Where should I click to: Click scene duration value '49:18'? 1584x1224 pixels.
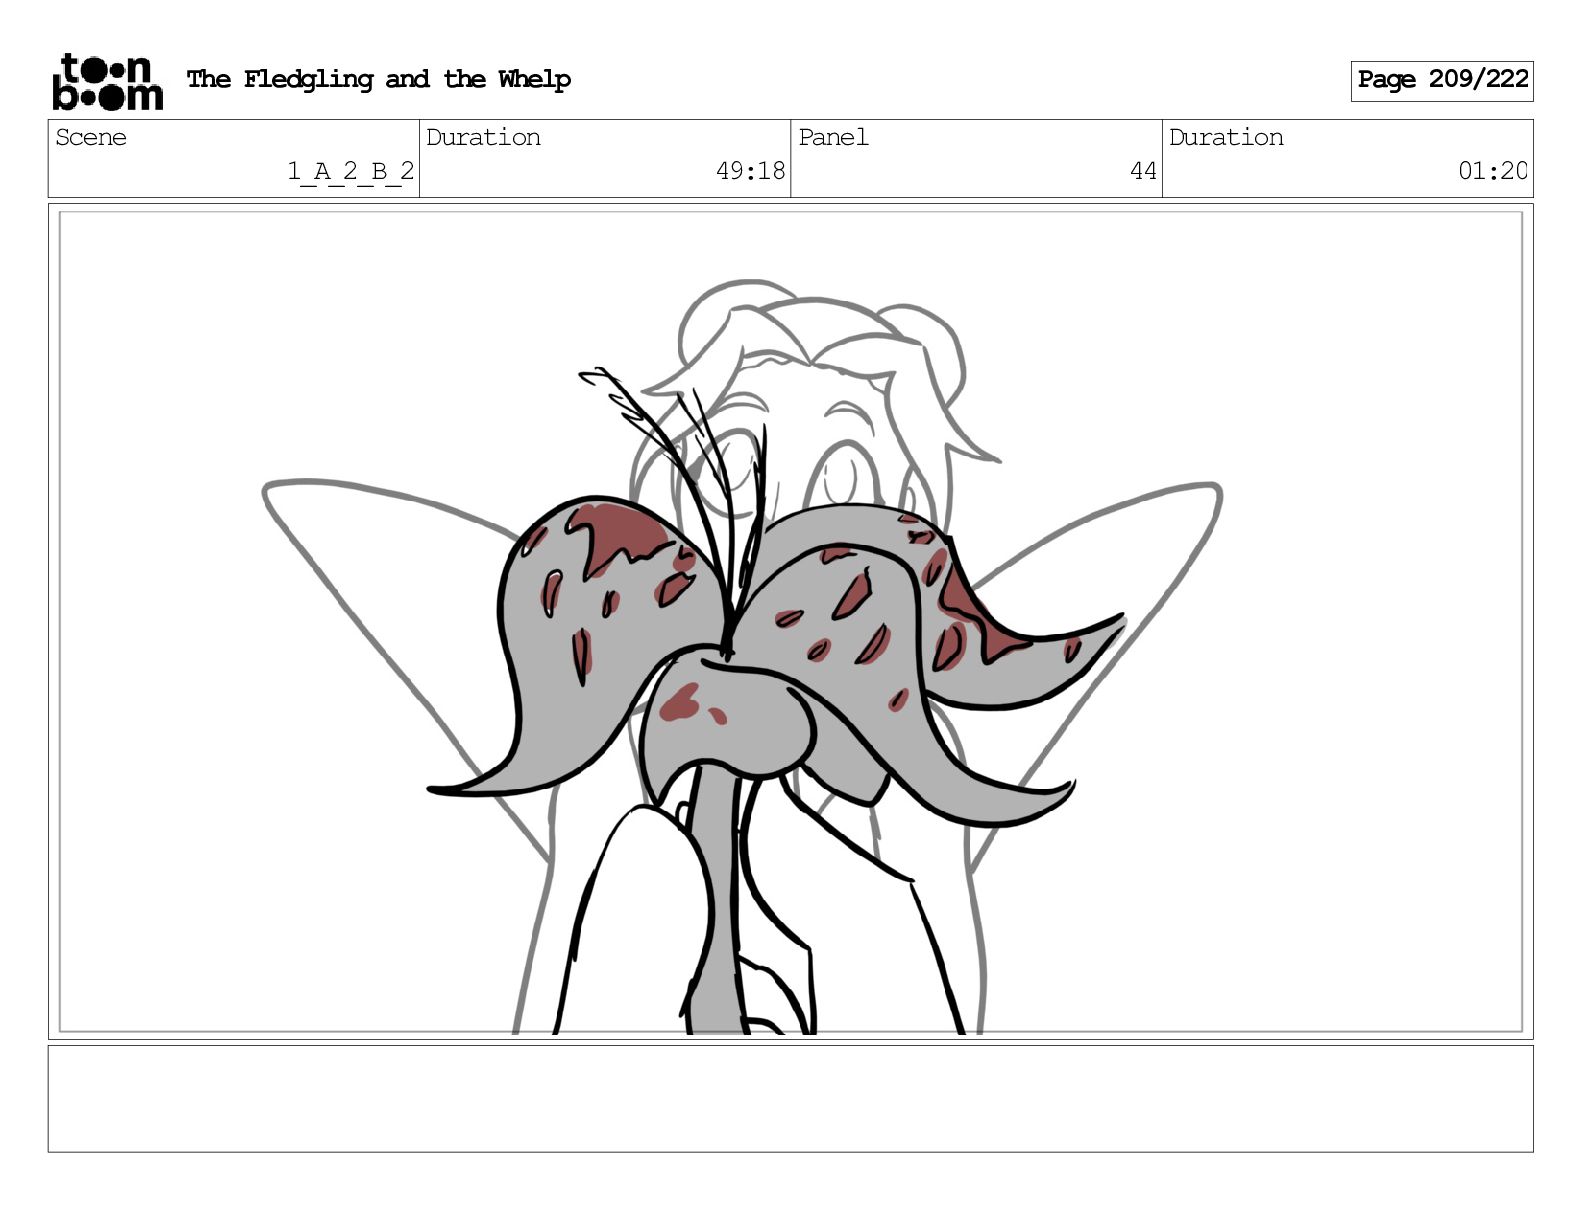click(750, 171)
